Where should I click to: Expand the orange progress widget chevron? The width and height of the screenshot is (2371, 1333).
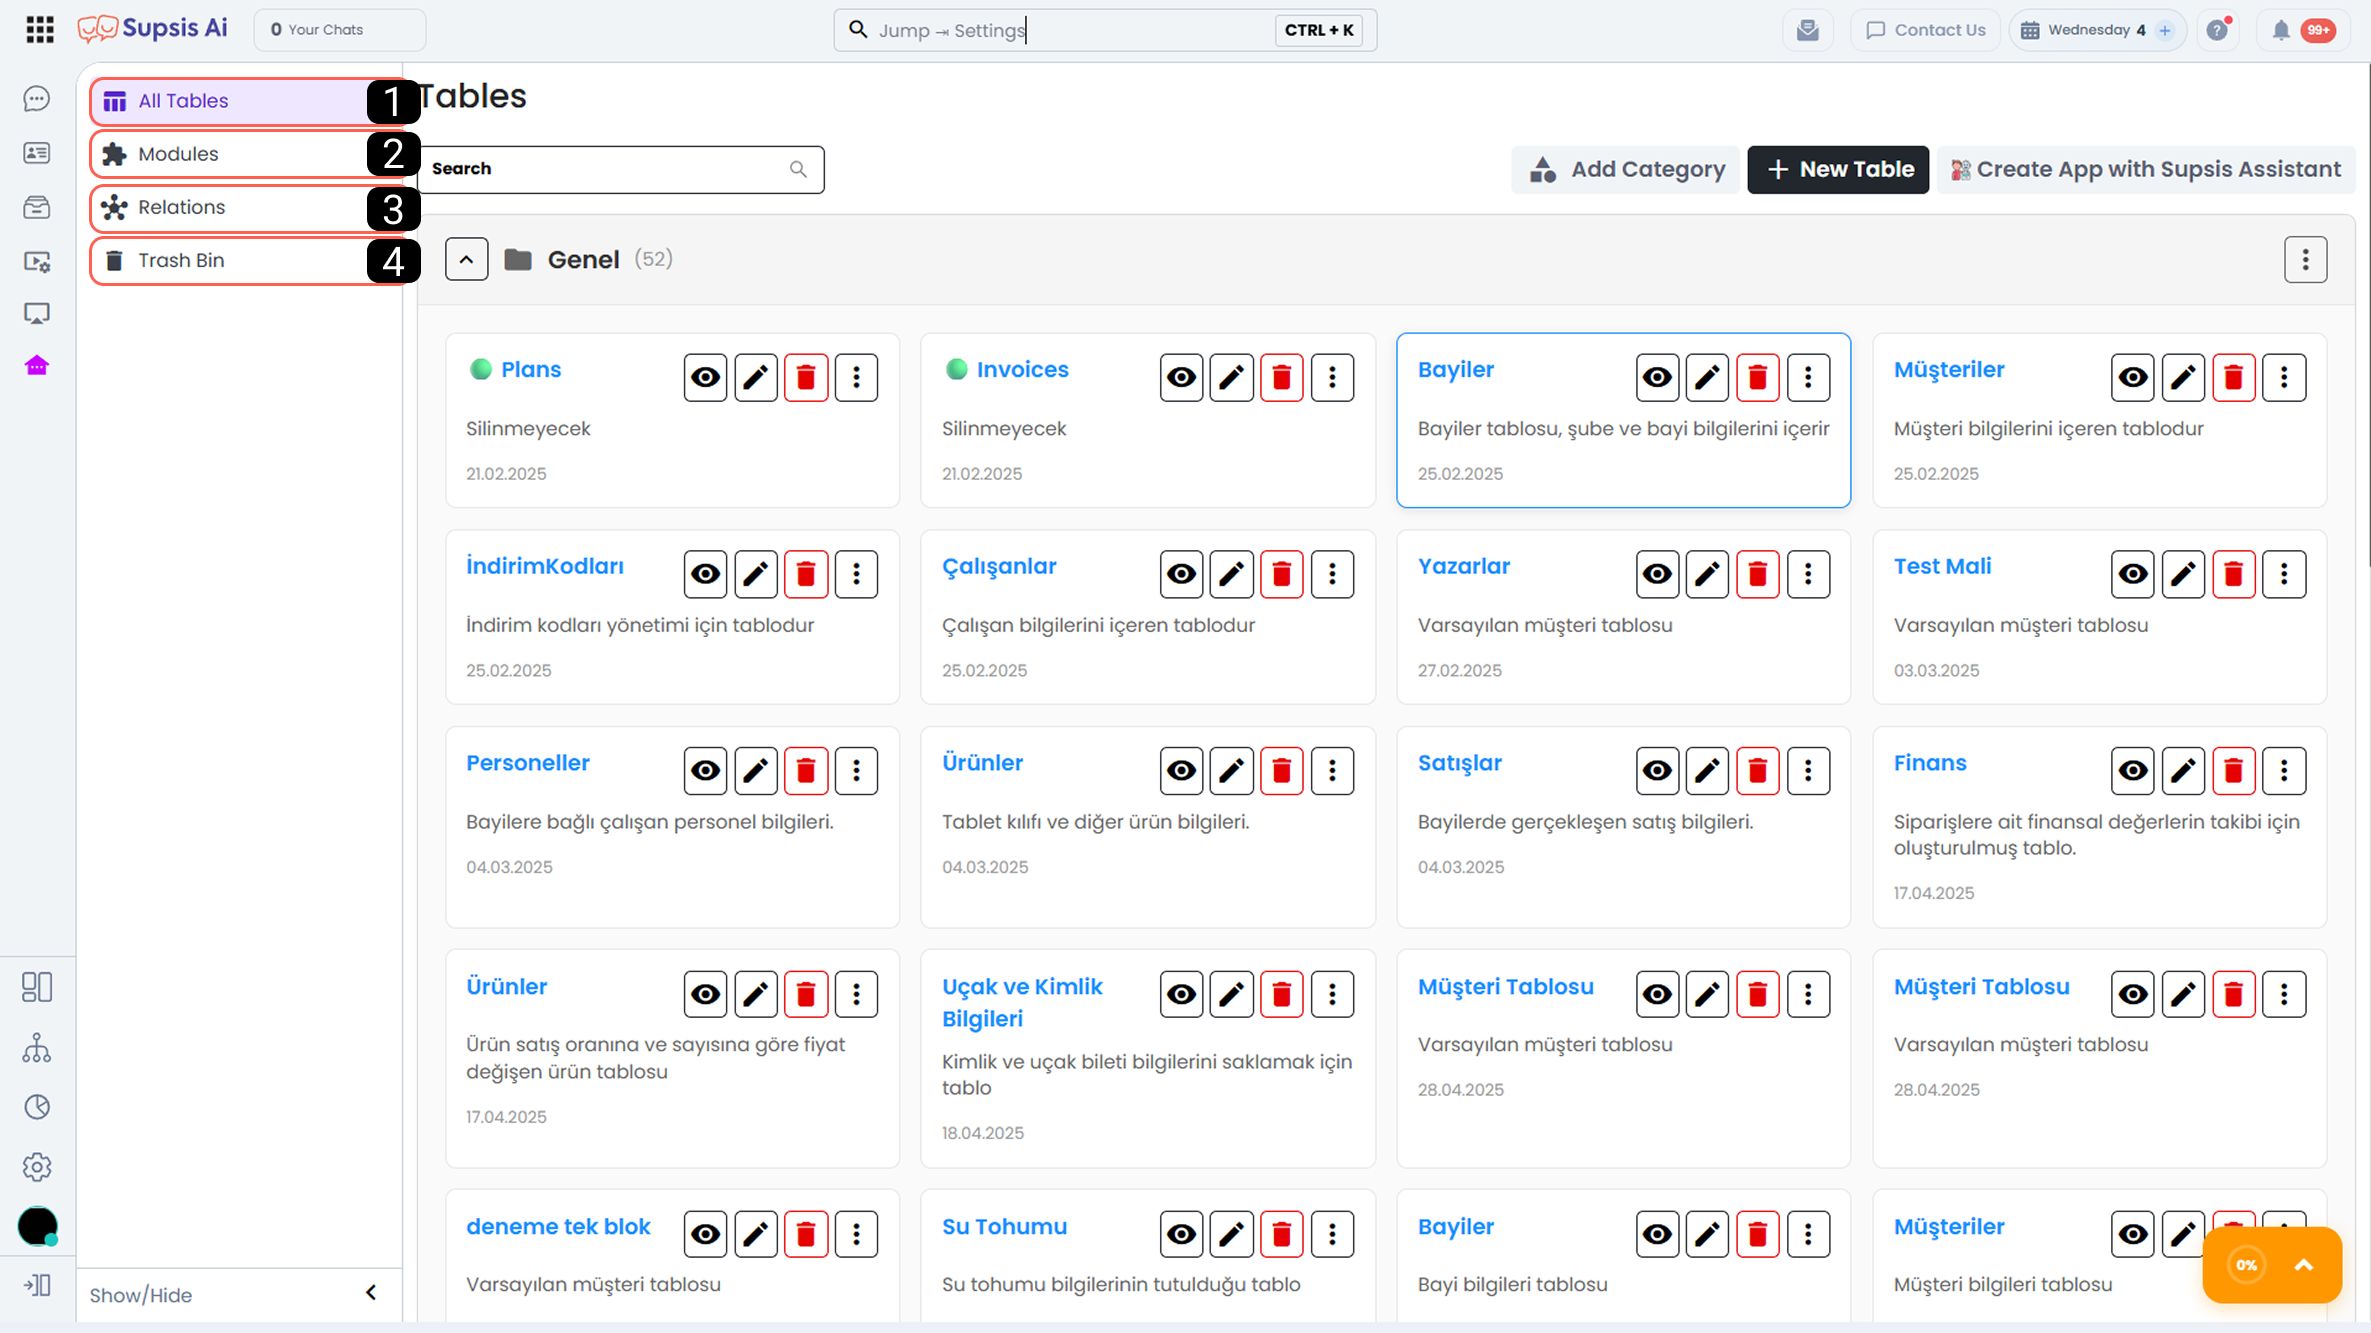click(x=2304, y=1265)
